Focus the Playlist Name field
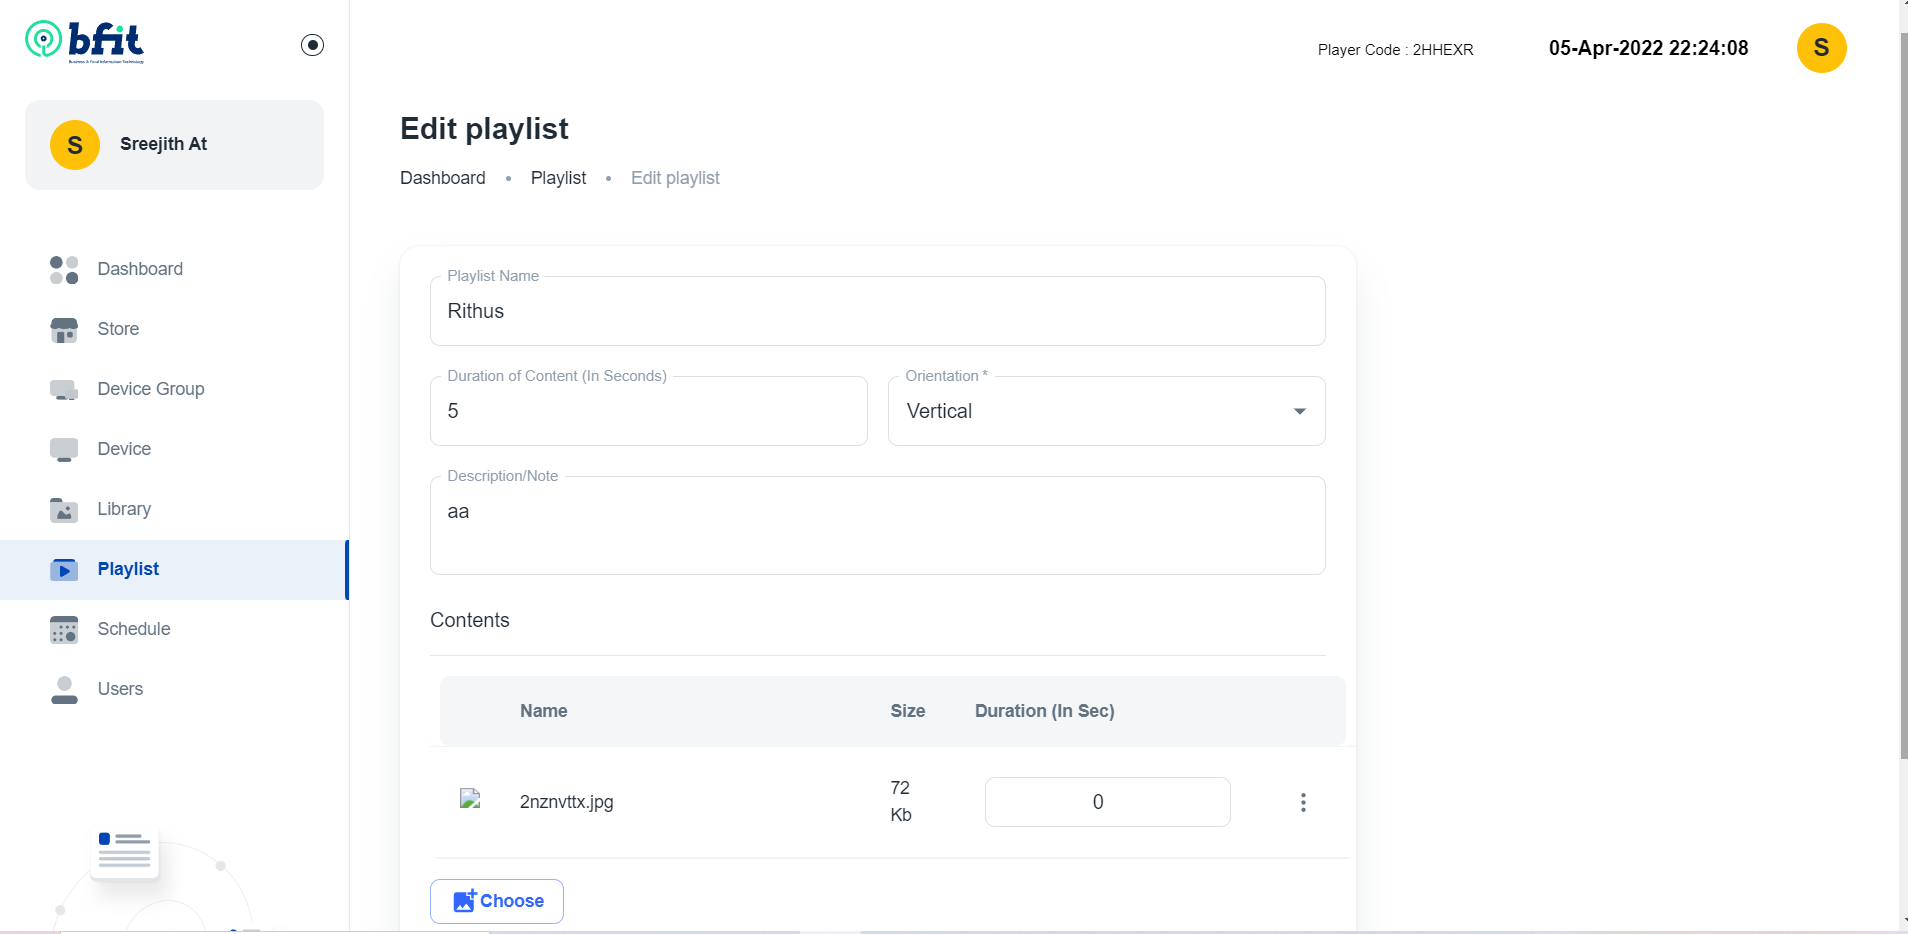This screenshot has height=934, width=1908. click(x=878, y=311)
